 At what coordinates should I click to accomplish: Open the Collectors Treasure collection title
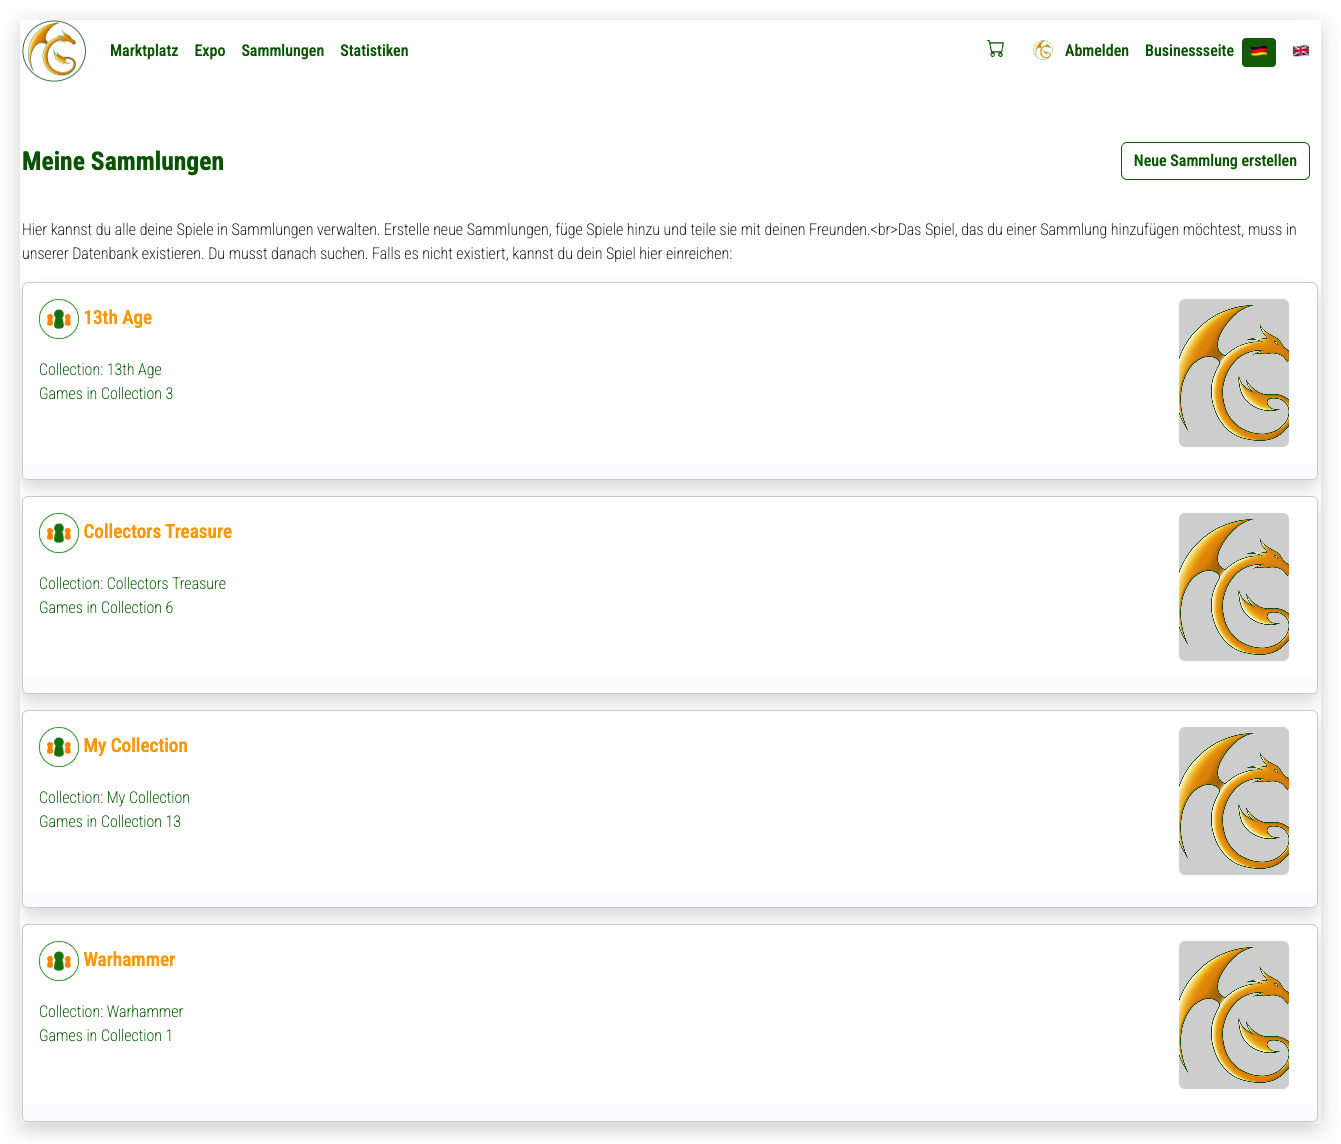click(x=158, y=532)
